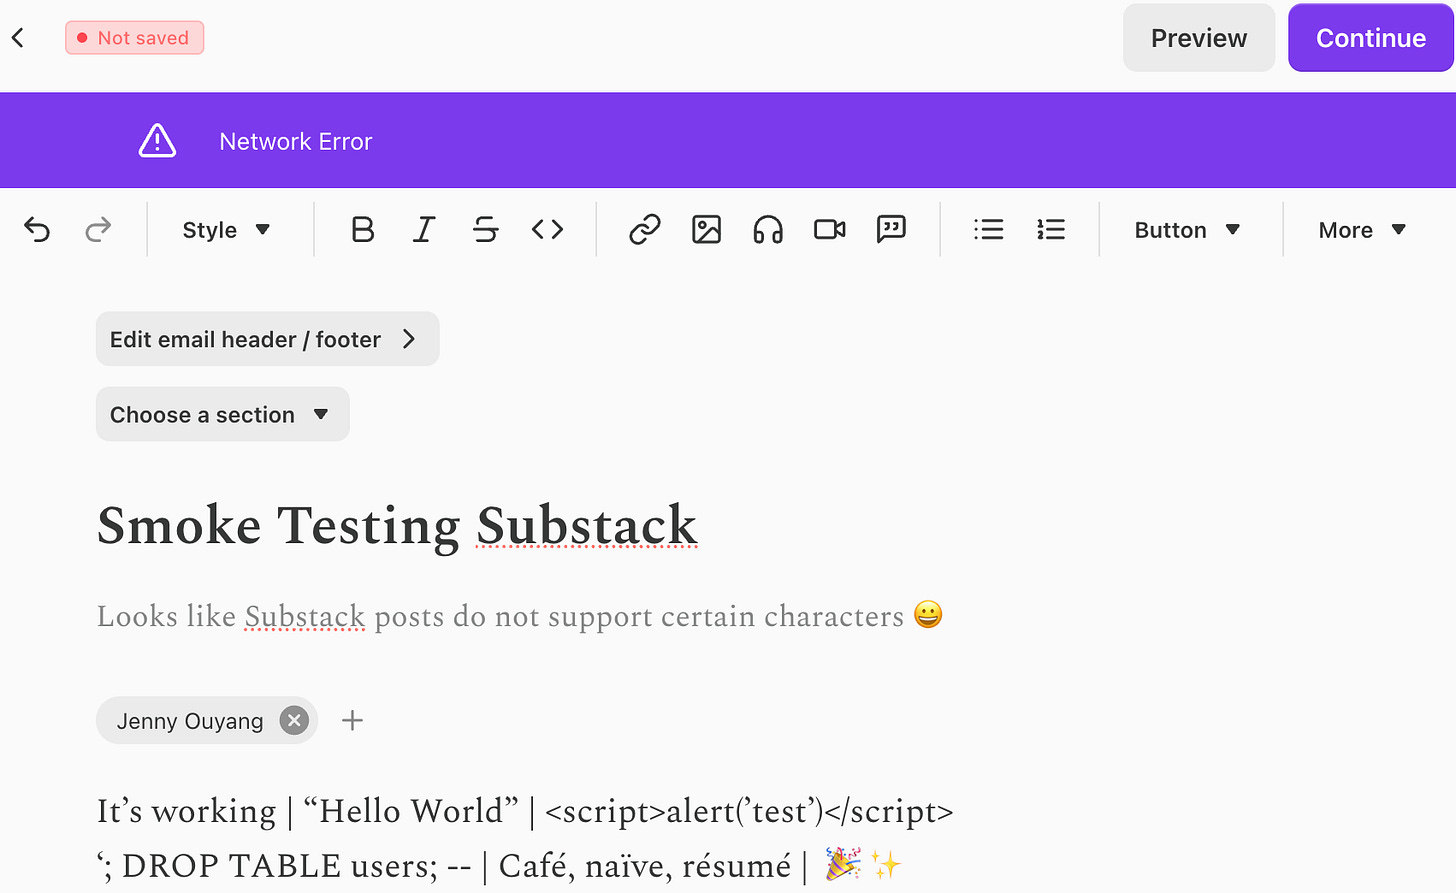Toggle bold formatting

click(363, 230)
